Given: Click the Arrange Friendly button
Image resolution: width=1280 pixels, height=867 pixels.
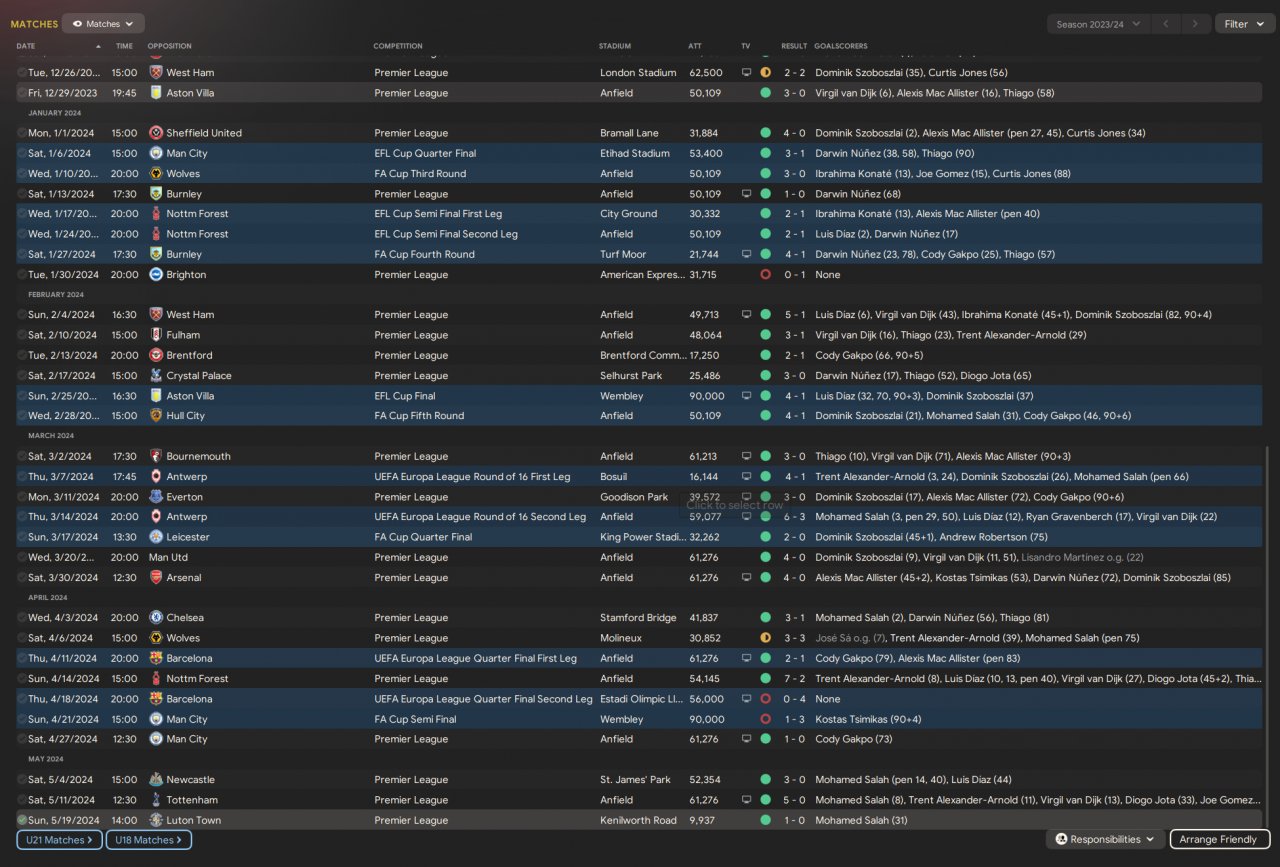Looking at the screenshot, I should click(x=1219, y=839).
